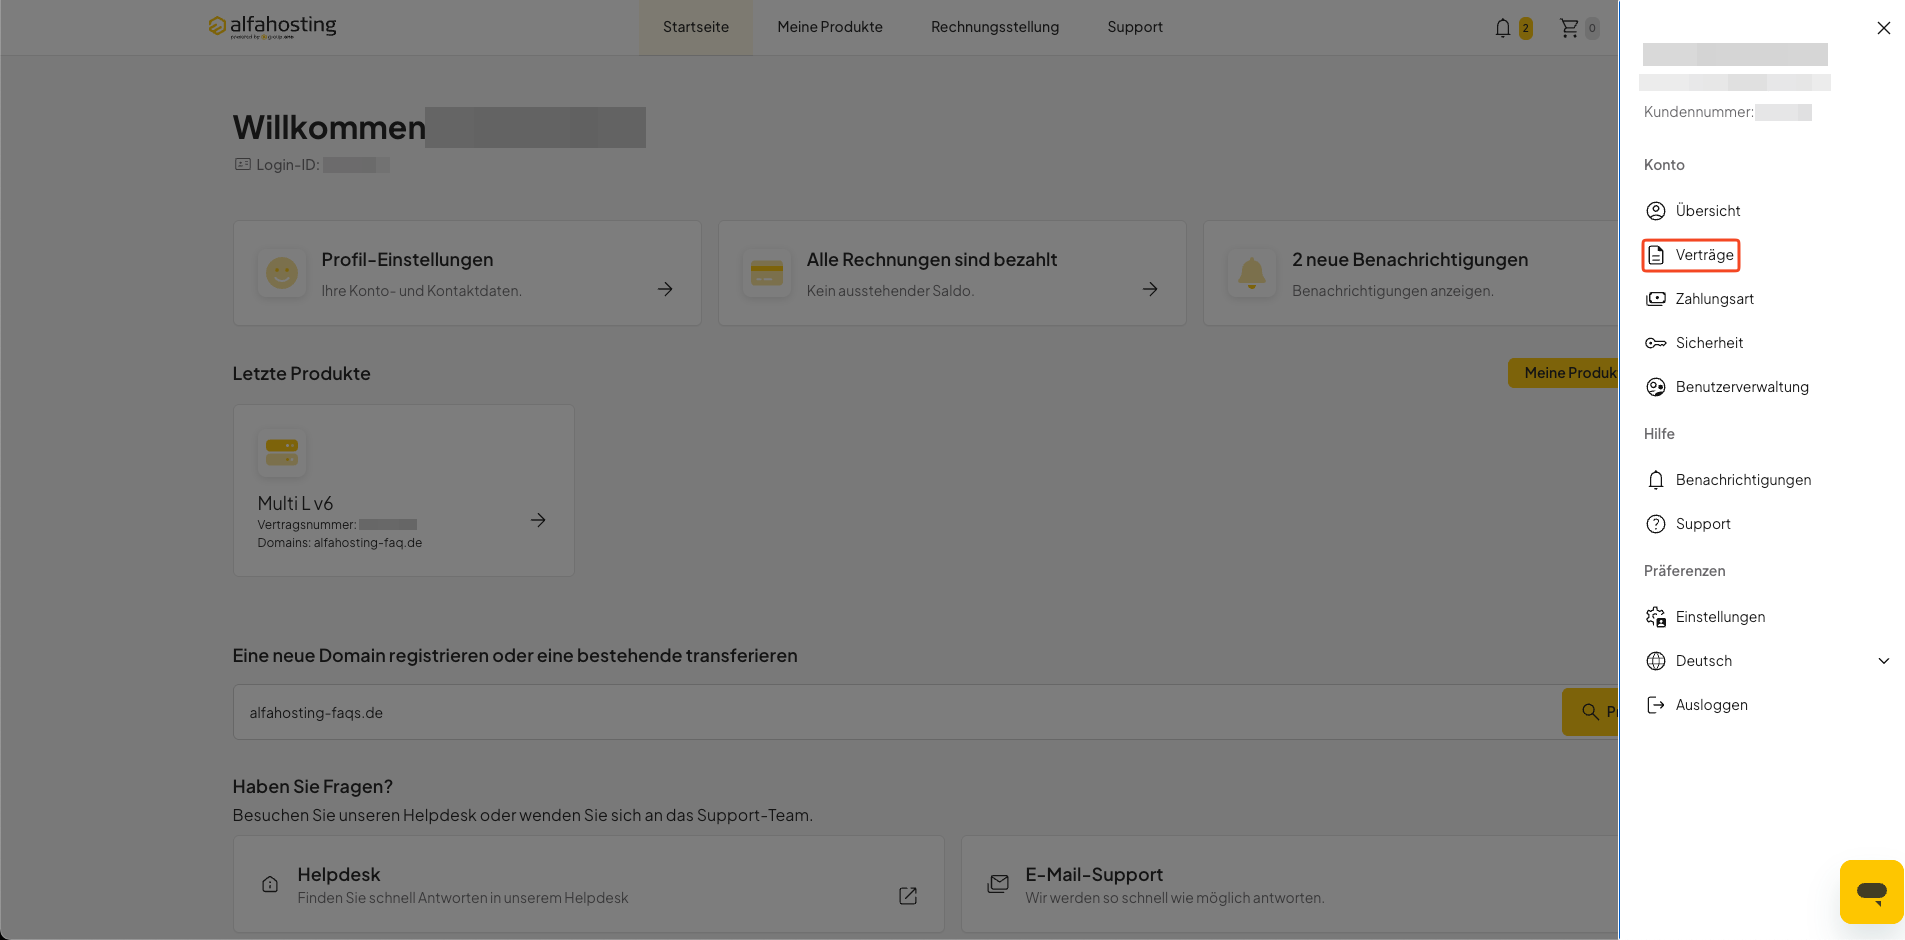Click the Einstellungen gear icon
This screenshot has height=940, width=1905.
tap(1656, 617)
